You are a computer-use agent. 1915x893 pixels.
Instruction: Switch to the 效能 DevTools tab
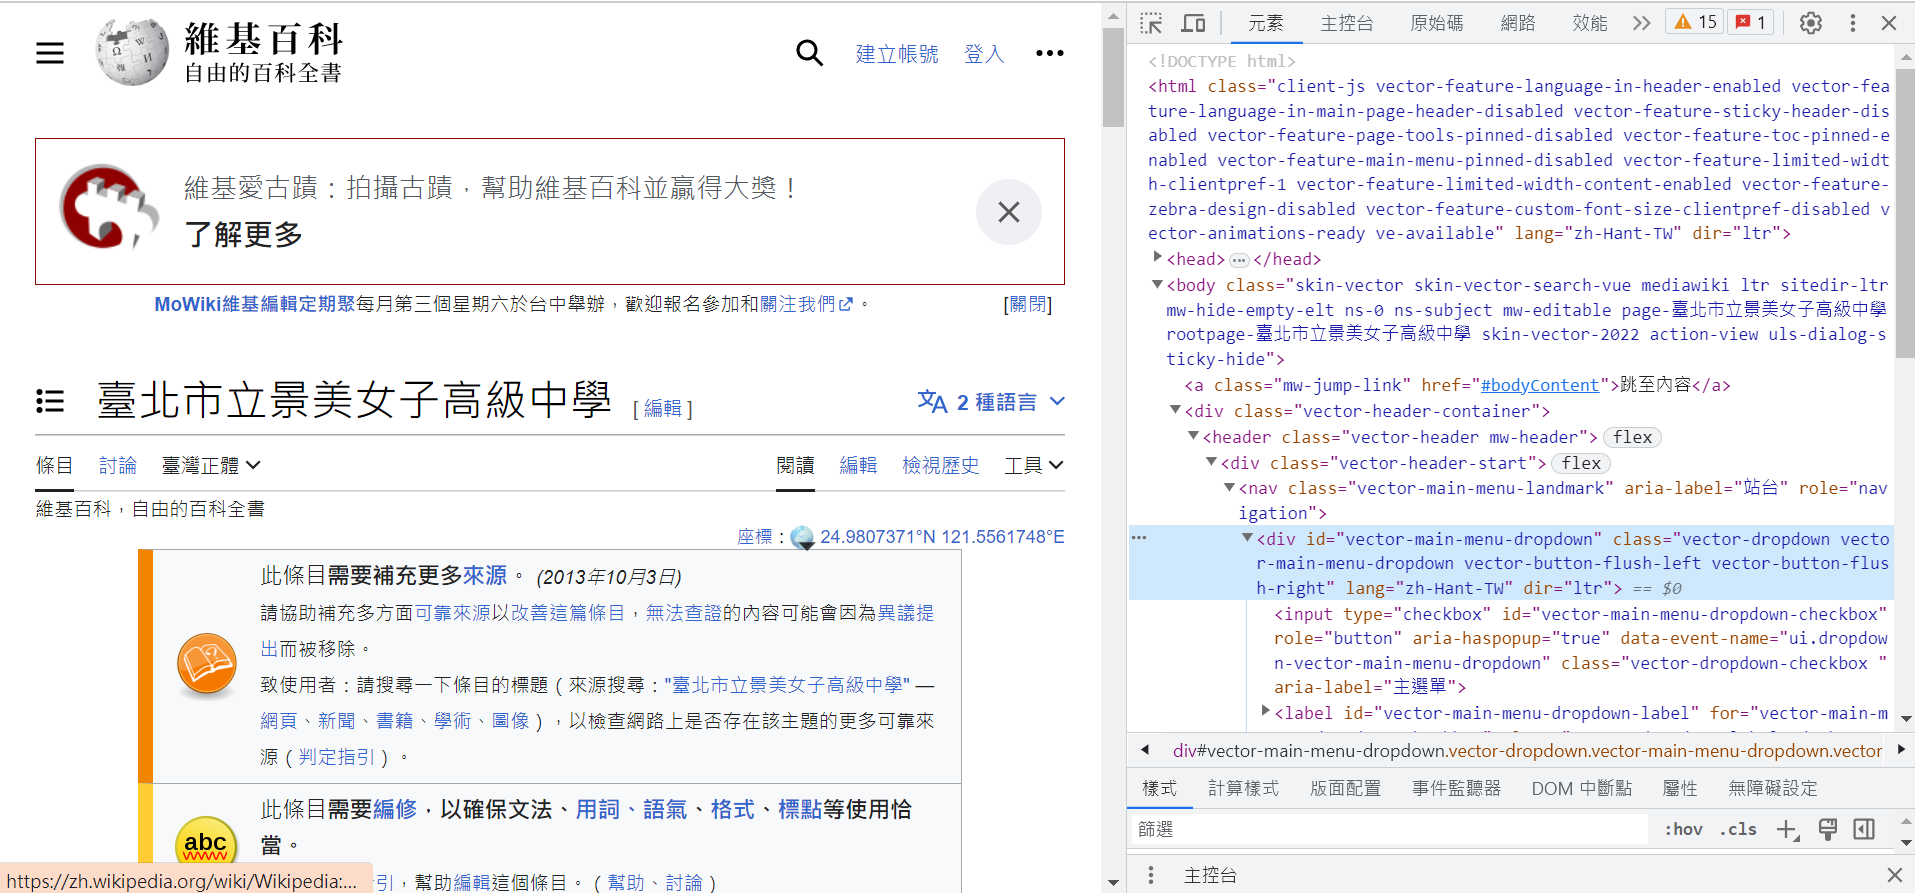tap(1589, 23)
